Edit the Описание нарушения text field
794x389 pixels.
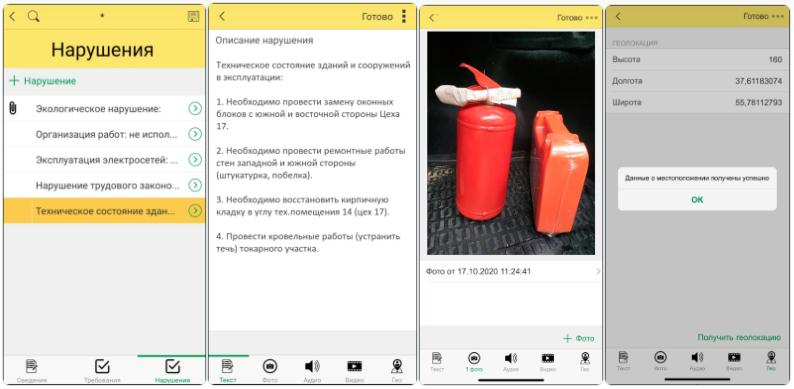tap(312, 180)
